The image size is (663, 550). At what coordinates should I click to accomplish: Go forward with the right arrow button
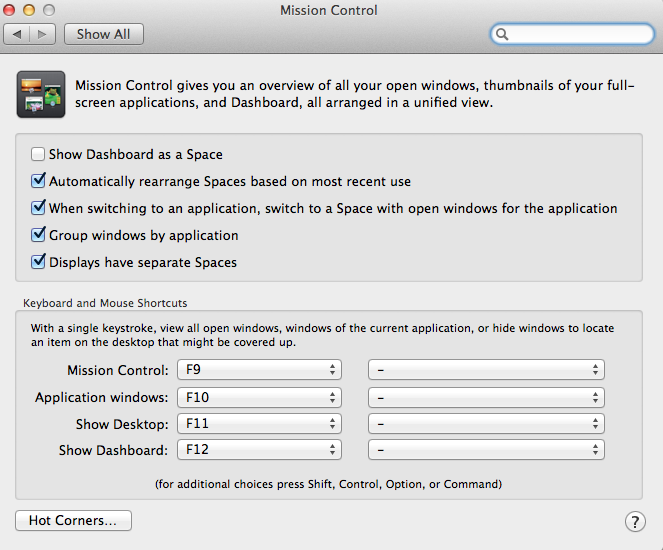pos(42,34)
